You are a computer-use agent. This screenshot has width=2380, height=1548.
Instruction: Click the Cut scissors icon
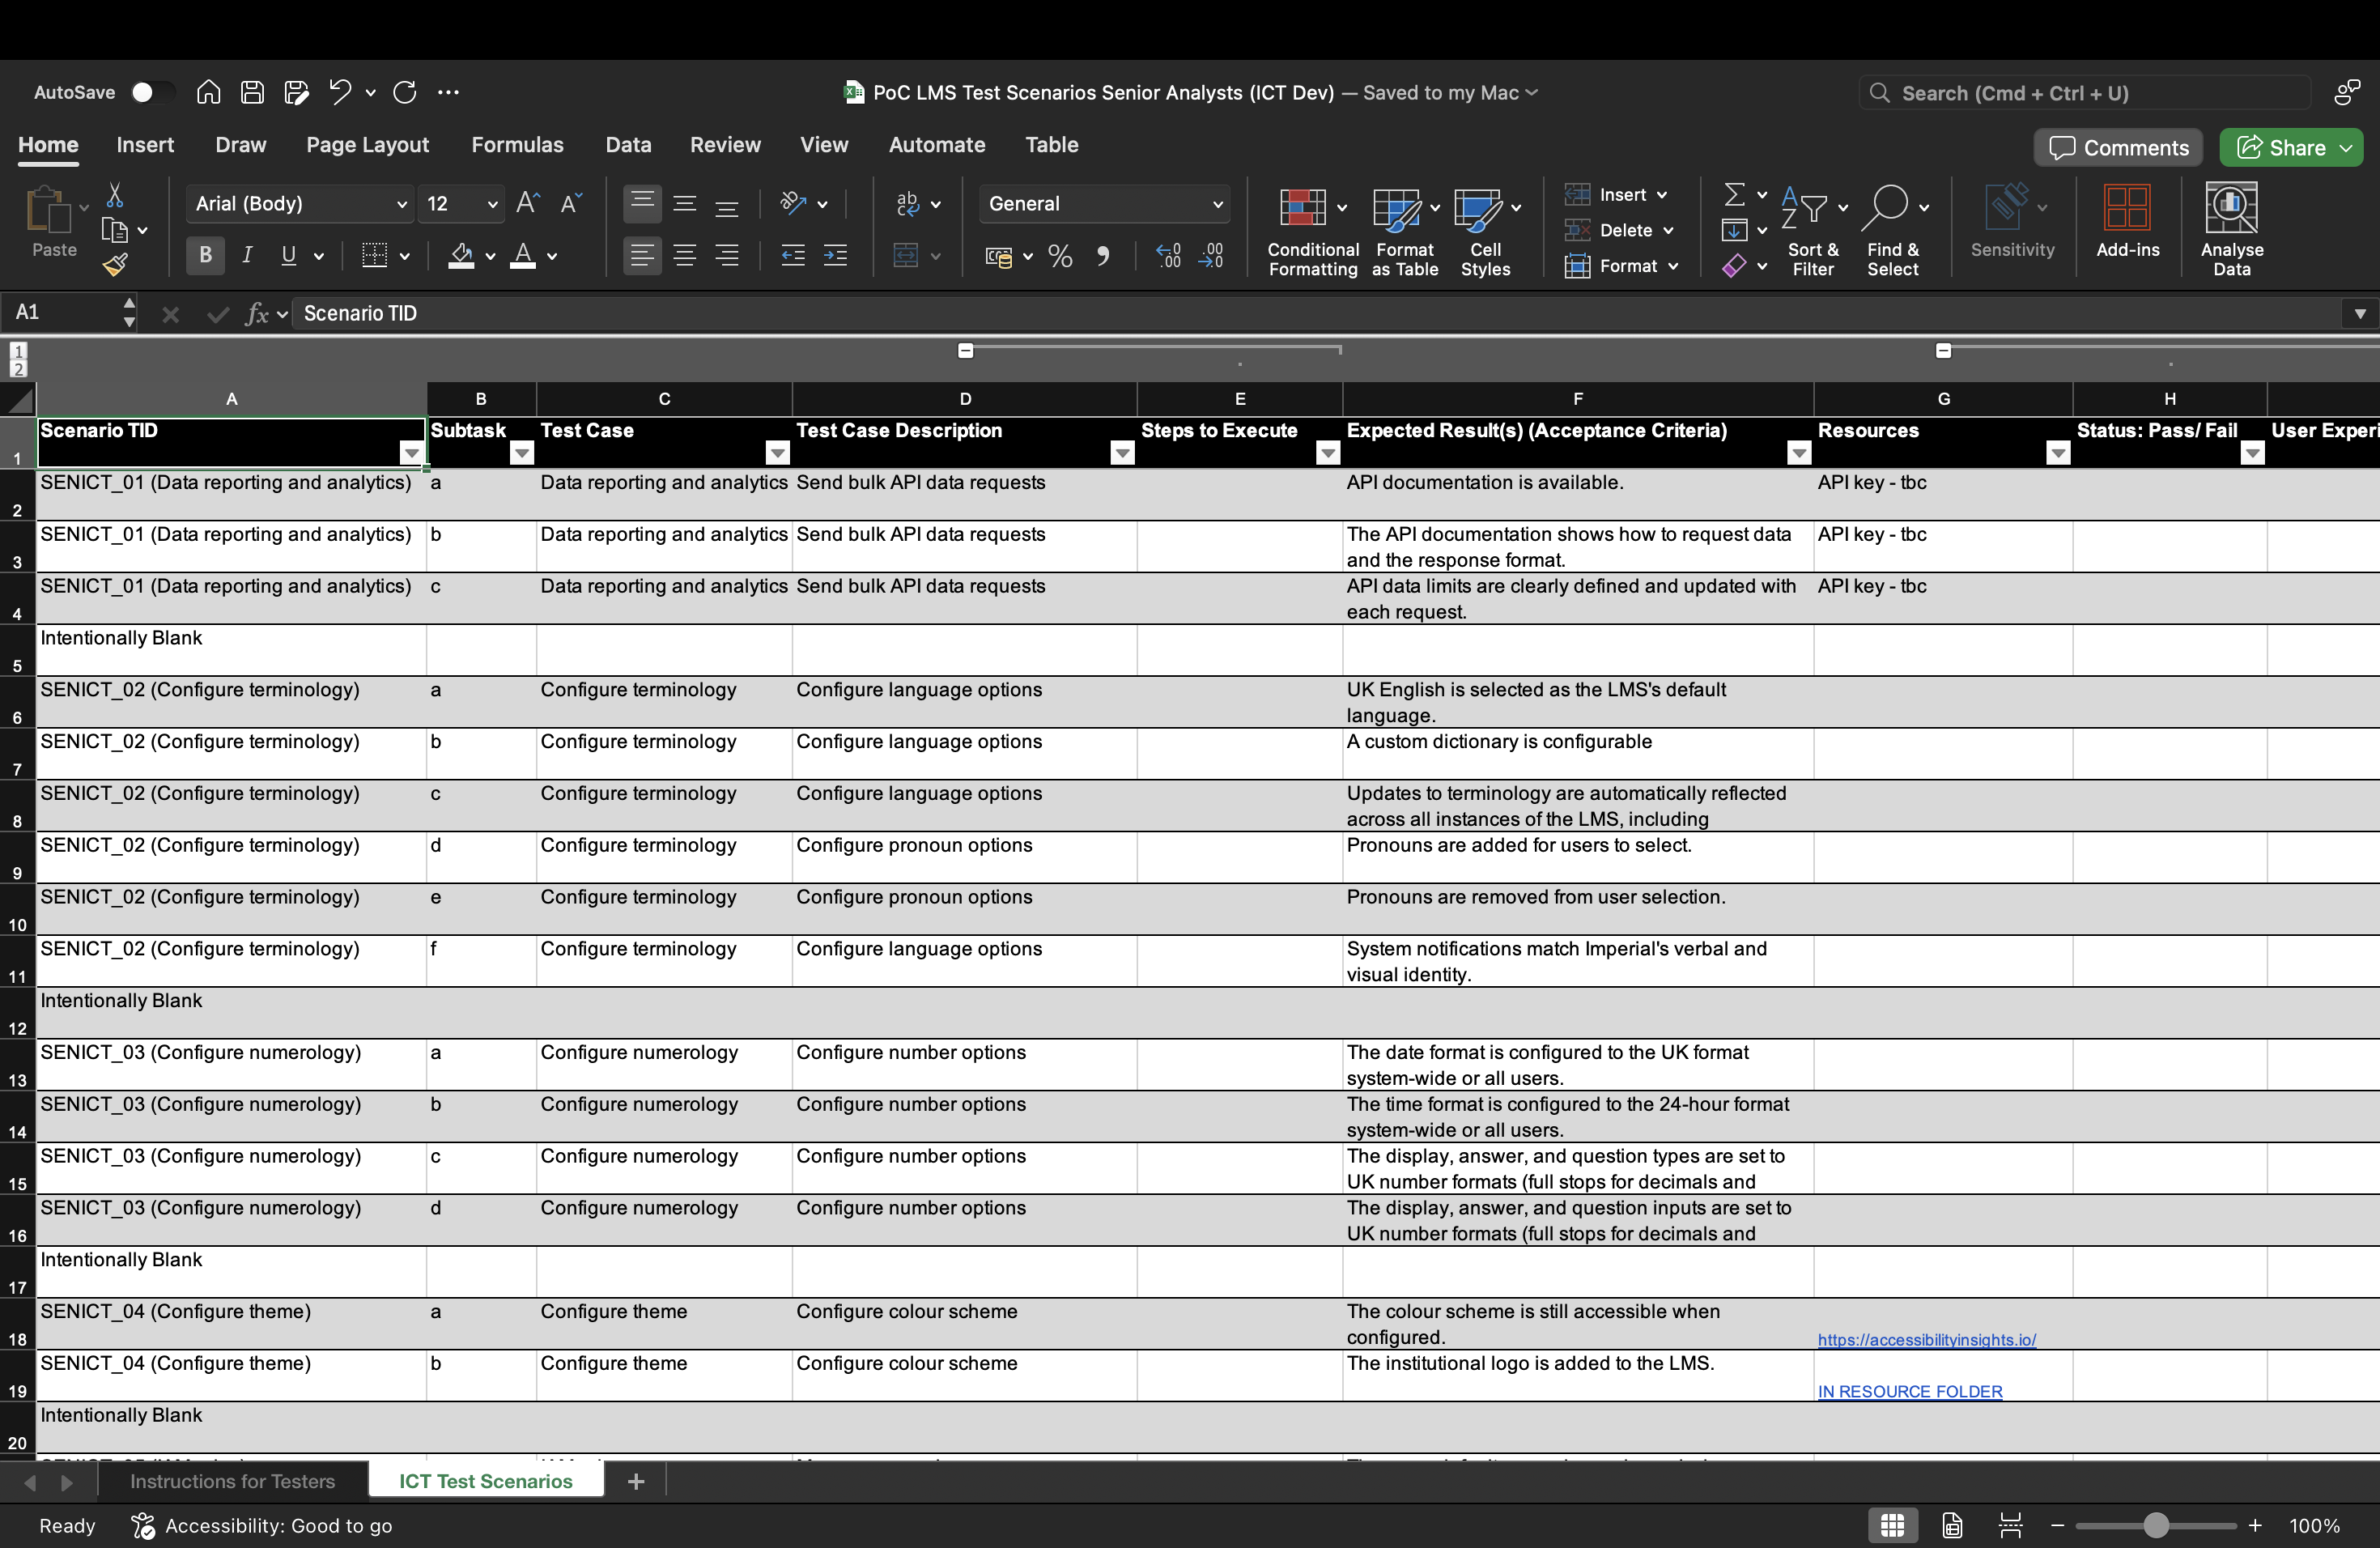coord(115,195)
